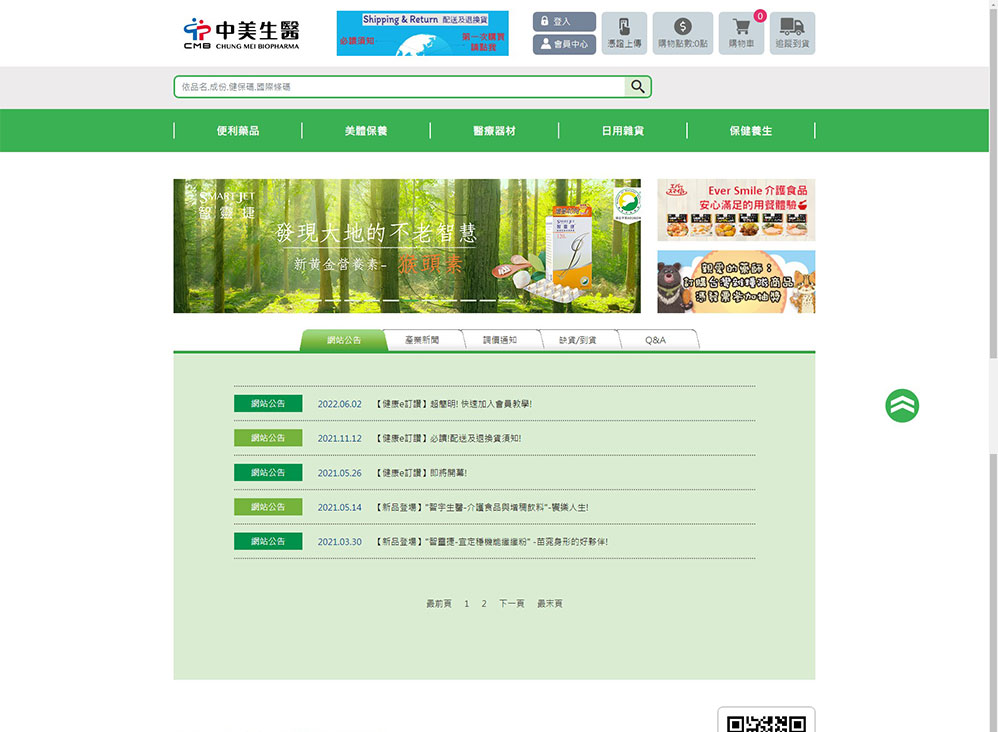The width and height of the screenshot is (998, 732).
Task: Open the 購物車 shopping cart
Action: click(x=741, y=33)
